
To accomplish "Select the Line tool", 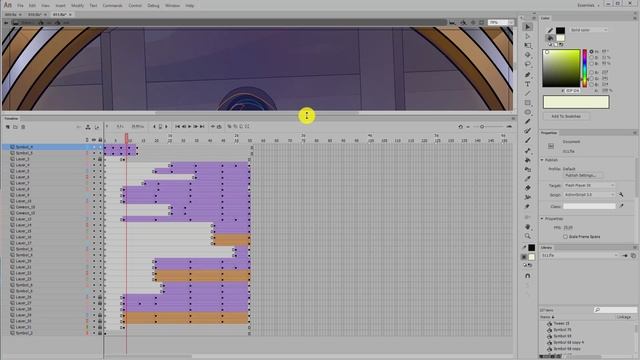I will pyautogui.click(x=527, y=93).
